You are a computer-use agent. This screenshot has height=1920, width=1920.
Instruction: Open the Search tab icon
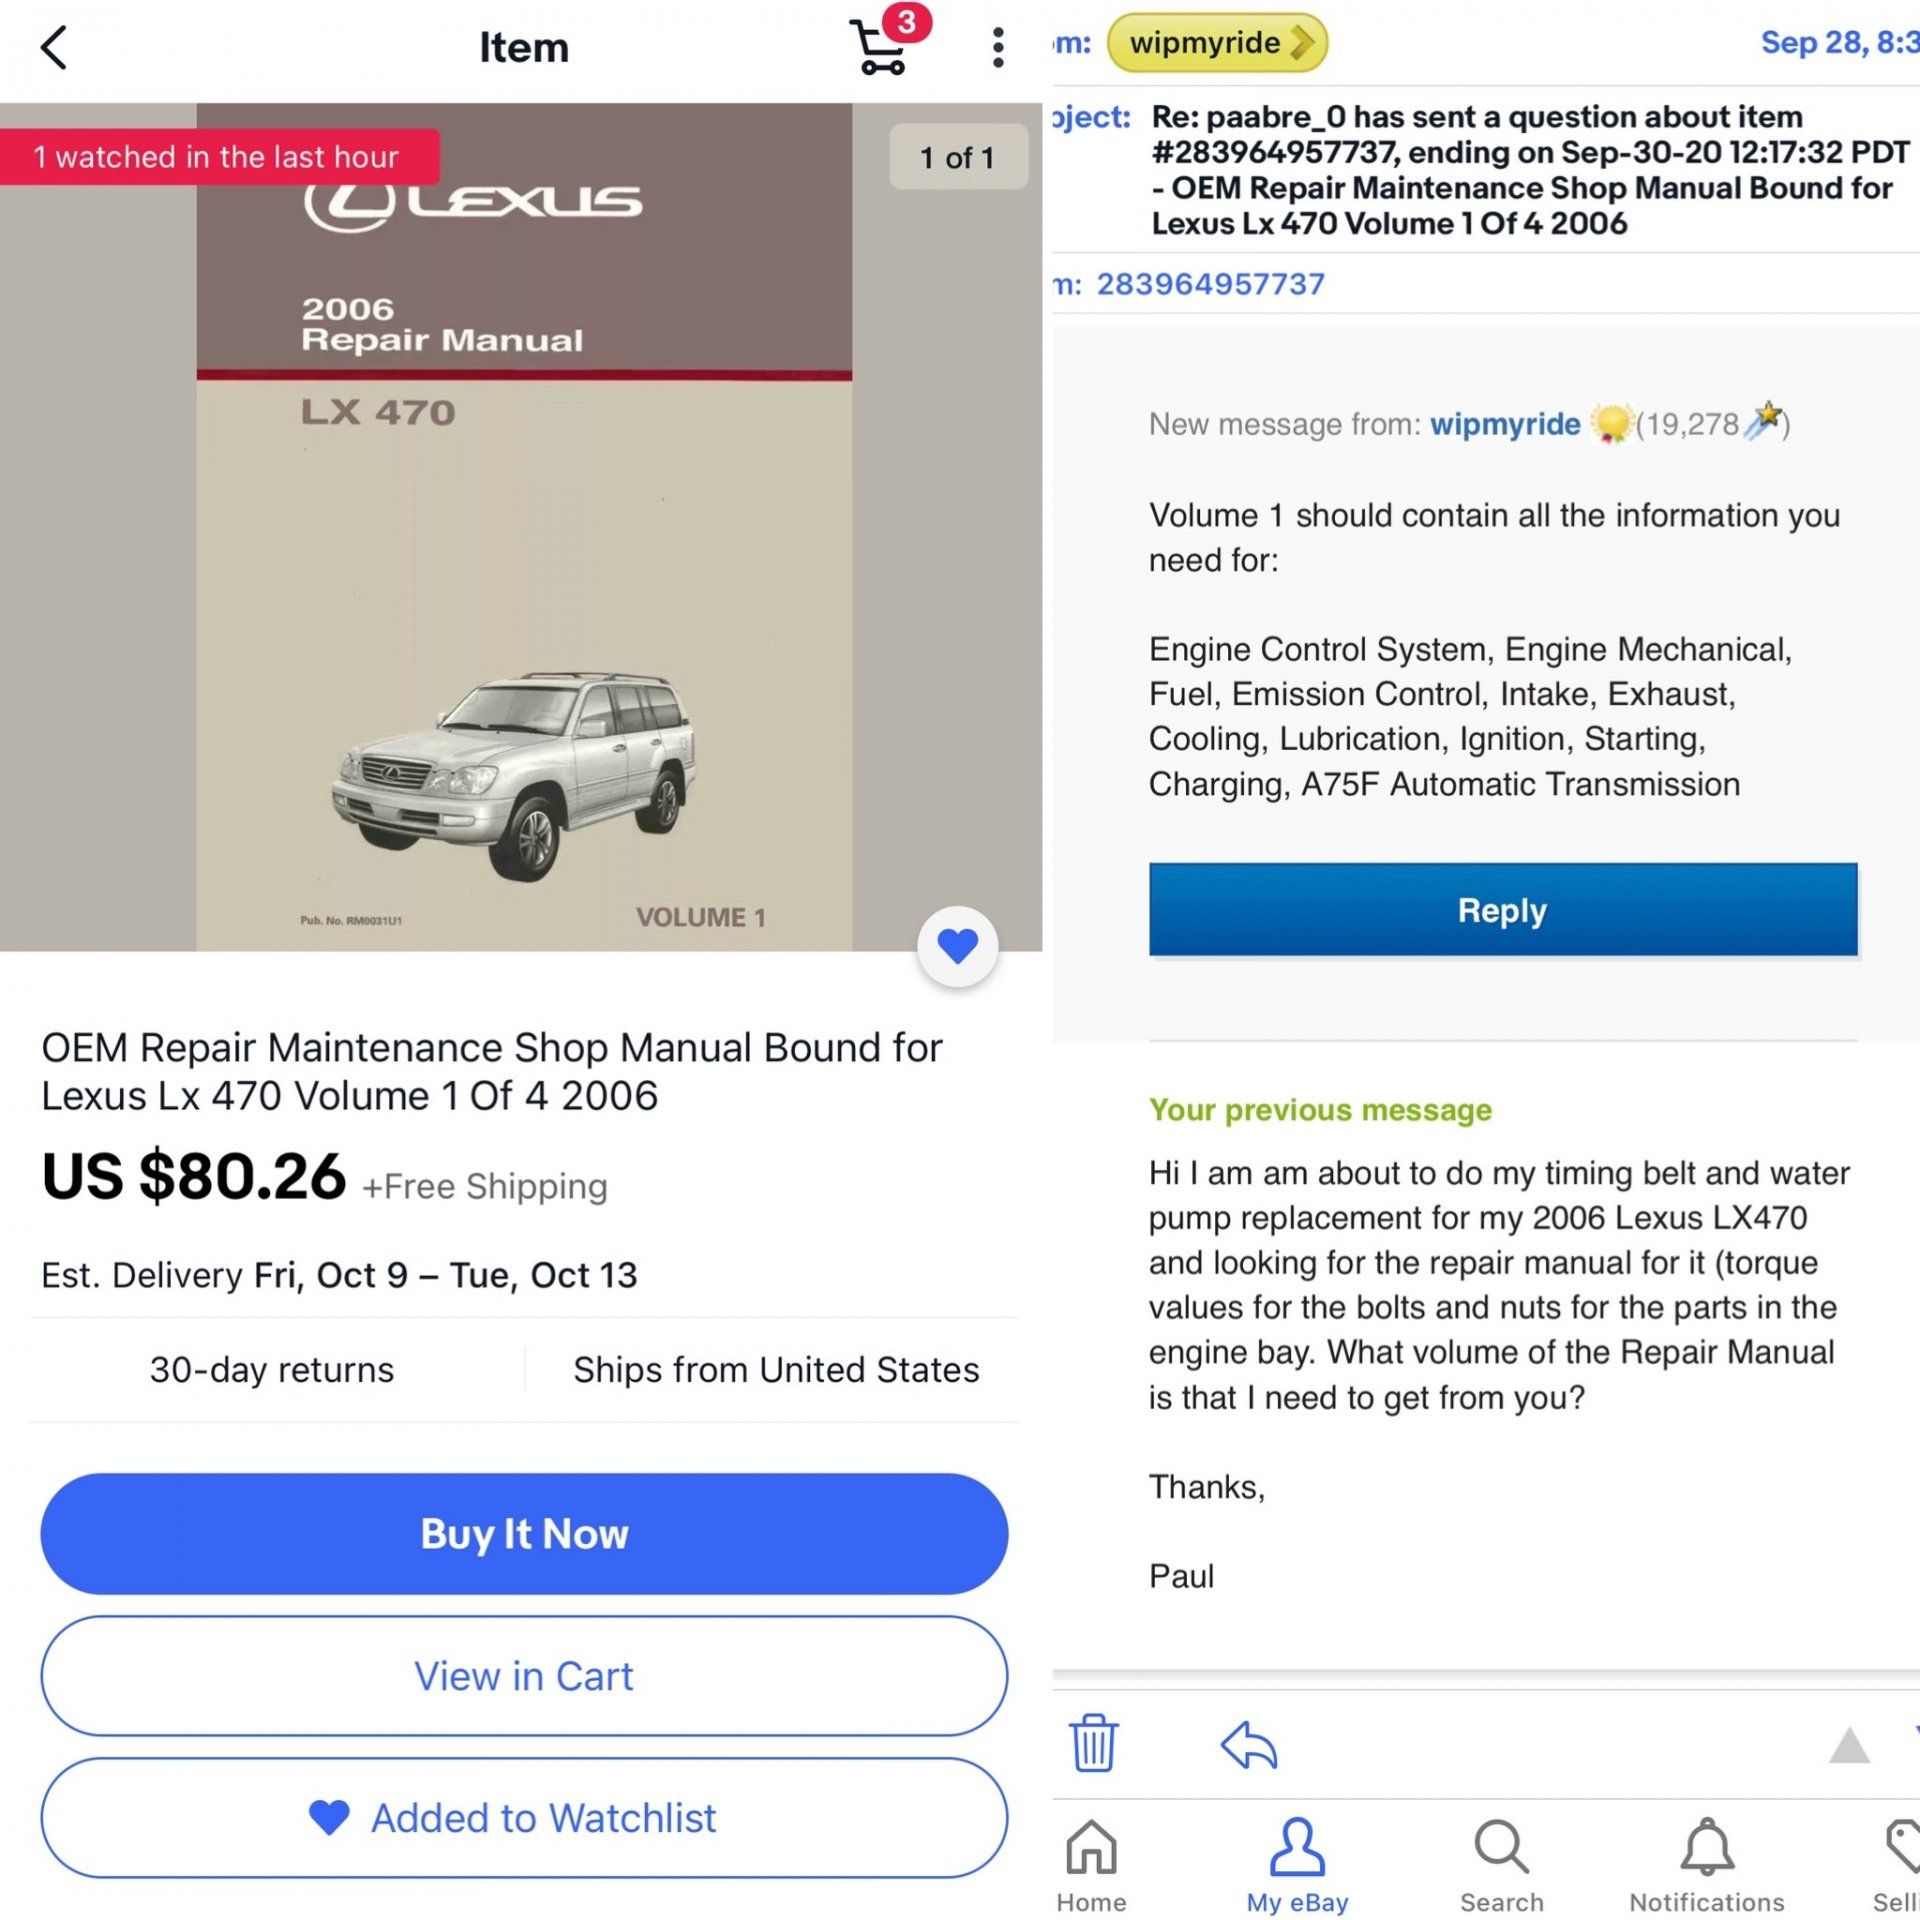(x=1501, y=1863)
